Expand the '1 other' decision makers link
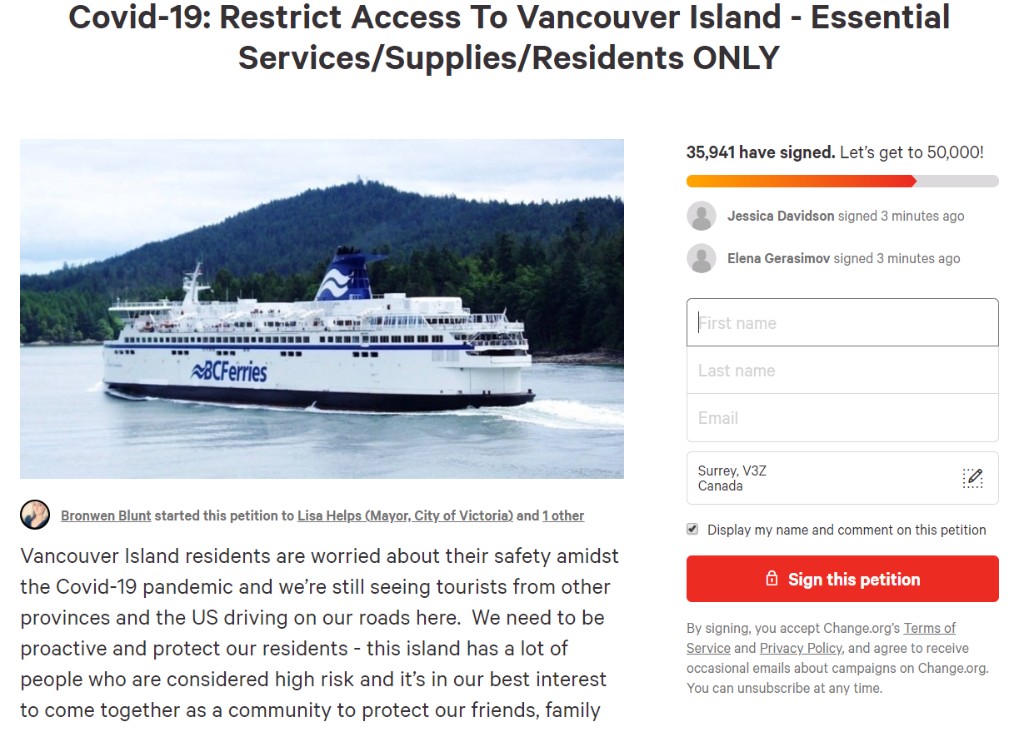This screenshot has width=1024, height=732. tap(563, 515)
